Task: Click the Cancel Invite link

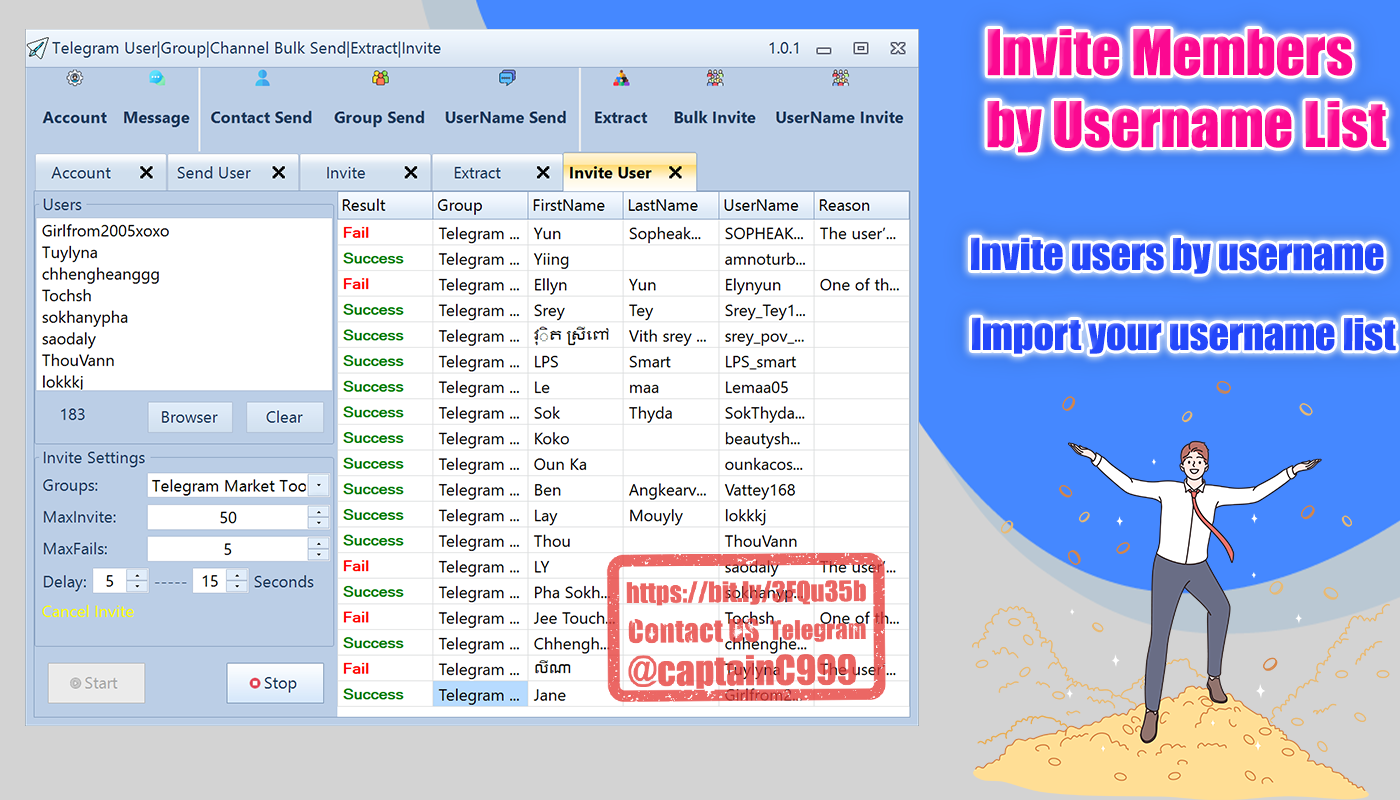Action: point(88,612)
